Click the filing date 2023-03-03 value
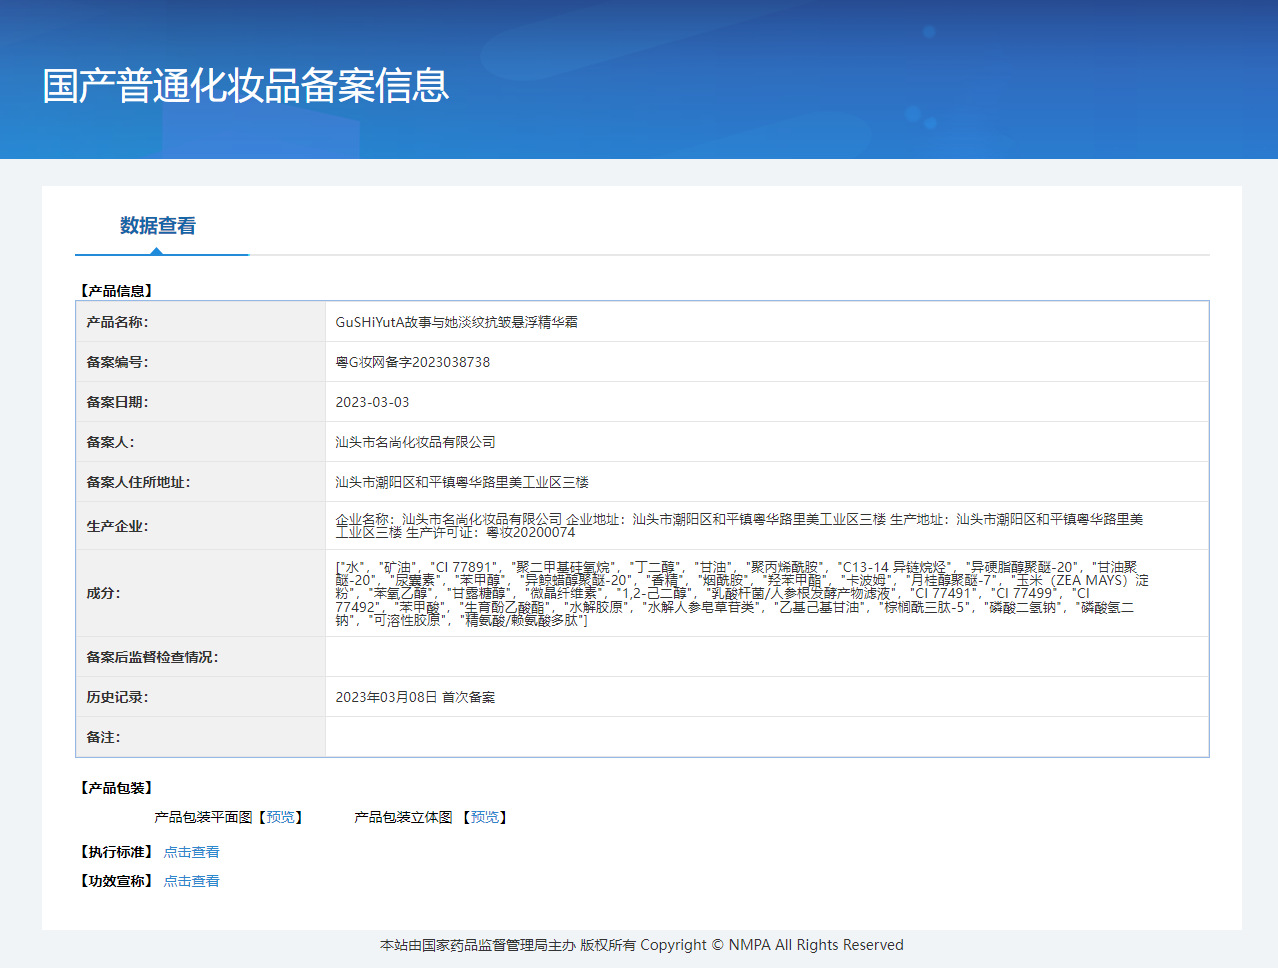Viewport: 1278px width, 968px height. (372, 402)
